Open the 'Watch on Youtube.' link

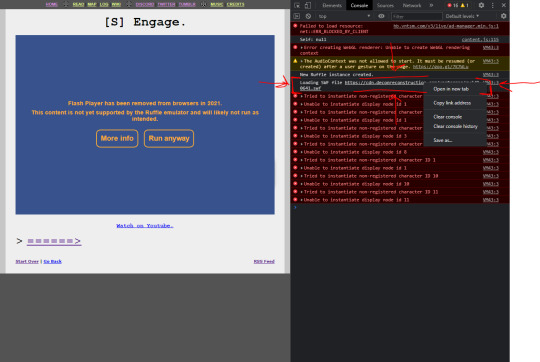pos(145,226)
